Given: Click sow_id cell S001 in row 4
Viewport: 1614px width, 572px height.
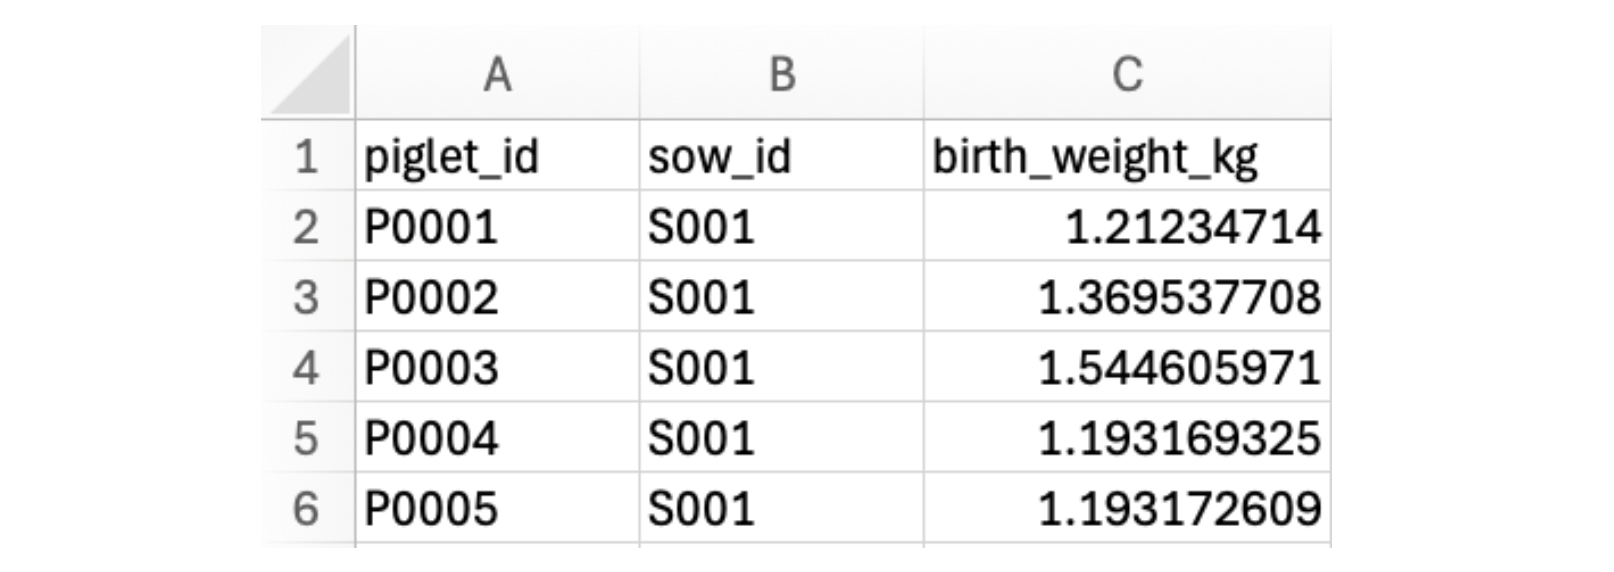Looking at the screenshot, I should pos(781,368).
